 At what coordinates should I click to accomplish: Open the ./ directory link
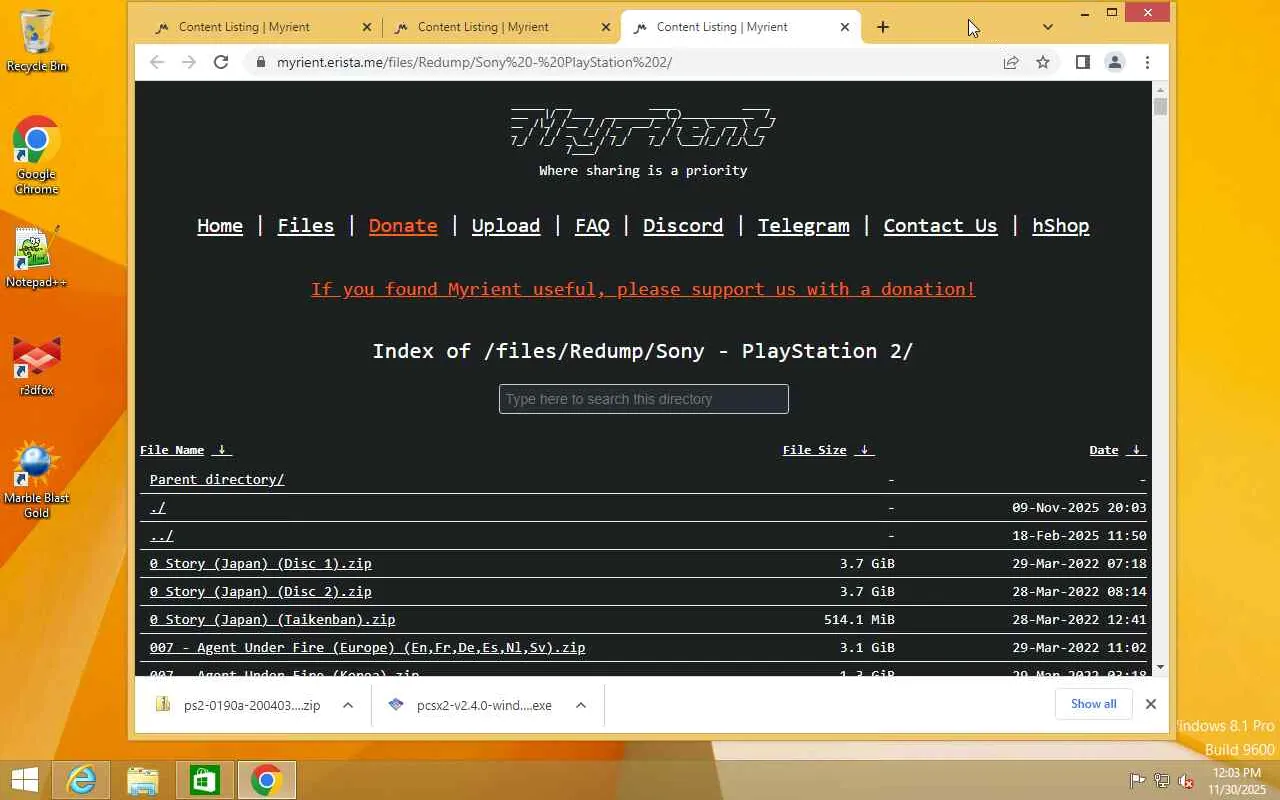pos(157,507)
